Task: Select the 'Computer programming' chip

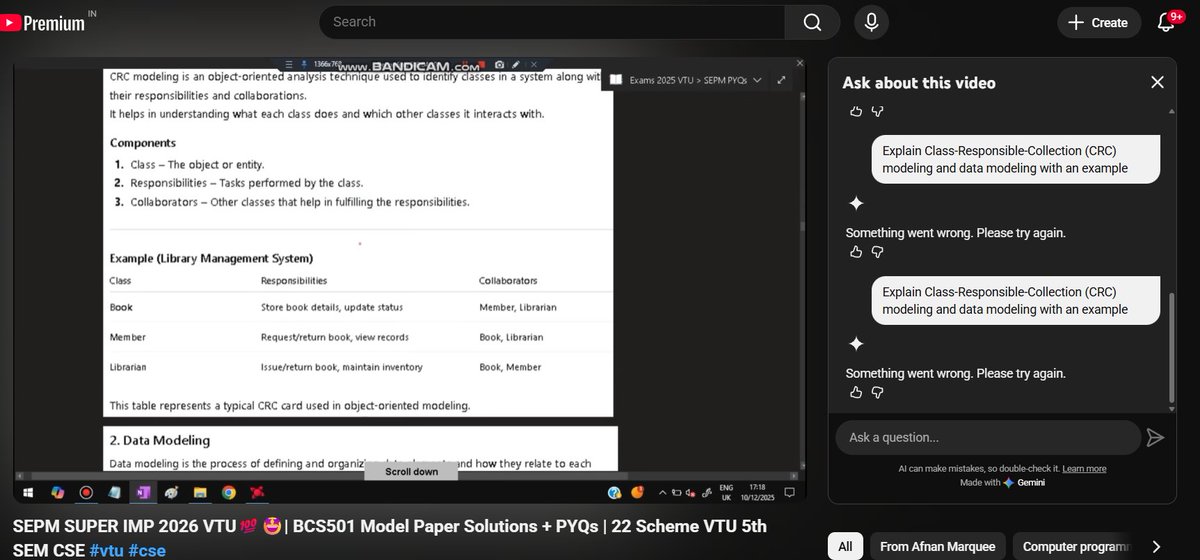Action: [x=1076, y=546]
